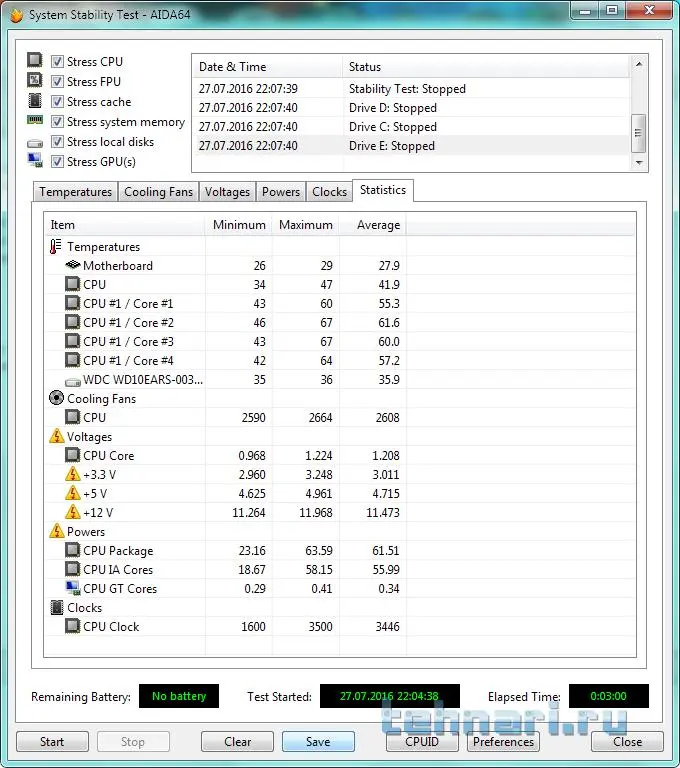The width and height of the screenshot is (680, 768).
Task: Click the Motherboard row icon
Action: pos(73,265)
